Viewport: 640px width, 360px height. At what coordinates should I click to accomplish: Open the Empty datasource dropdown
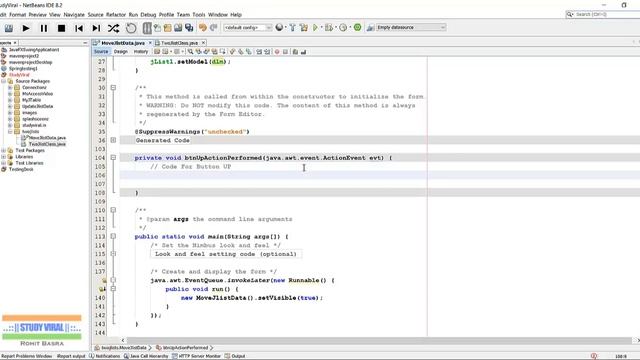coord(411,27)
